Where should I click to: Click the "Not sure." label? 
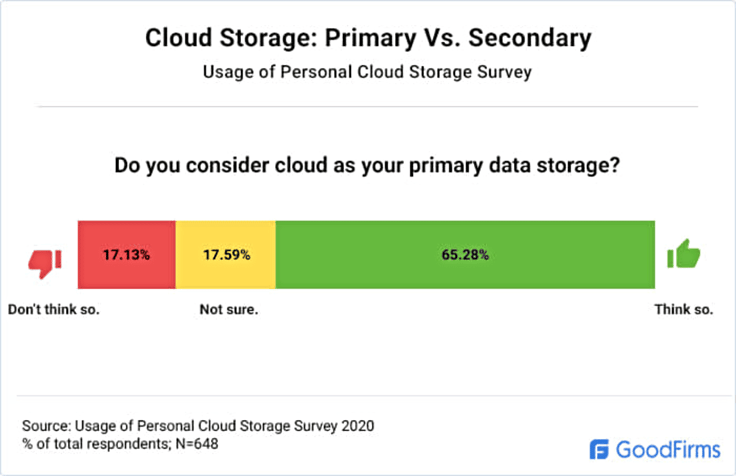click(229, 309)
